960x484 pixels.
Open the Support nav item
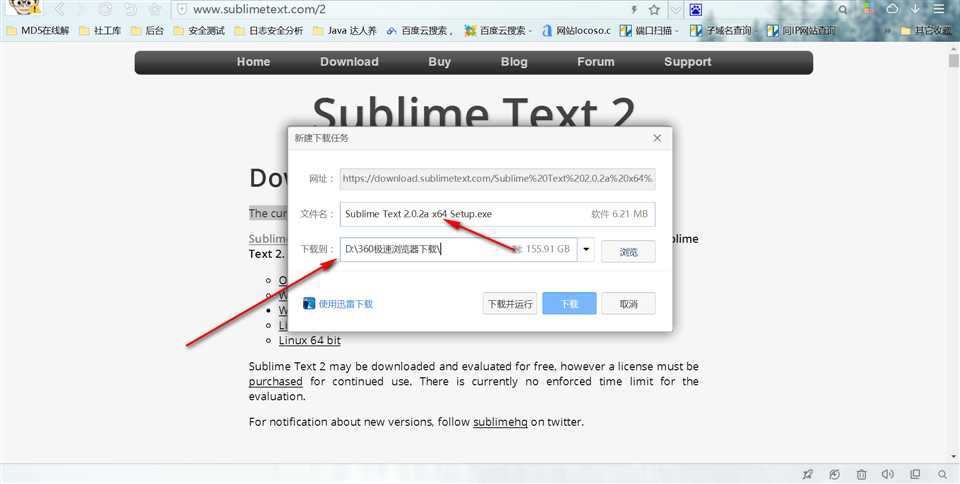688,62
